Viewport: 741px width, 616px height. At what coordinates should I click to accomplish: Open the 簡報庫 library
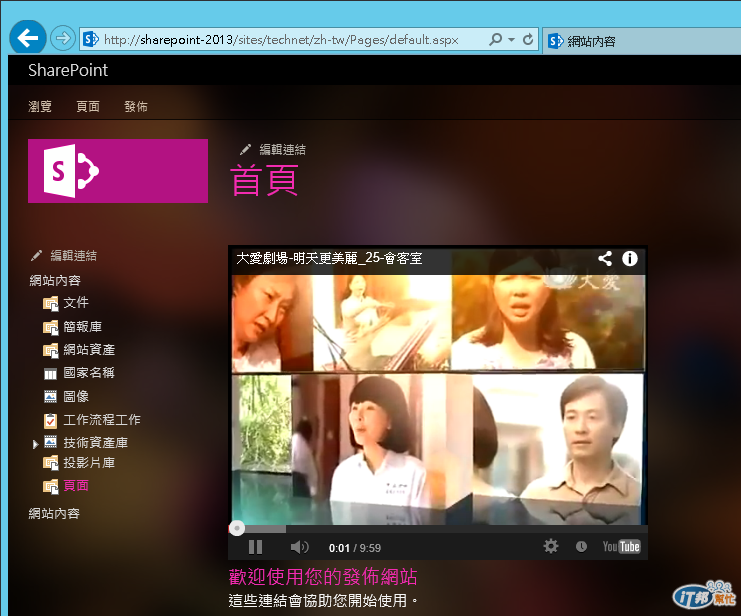[82, 327]
